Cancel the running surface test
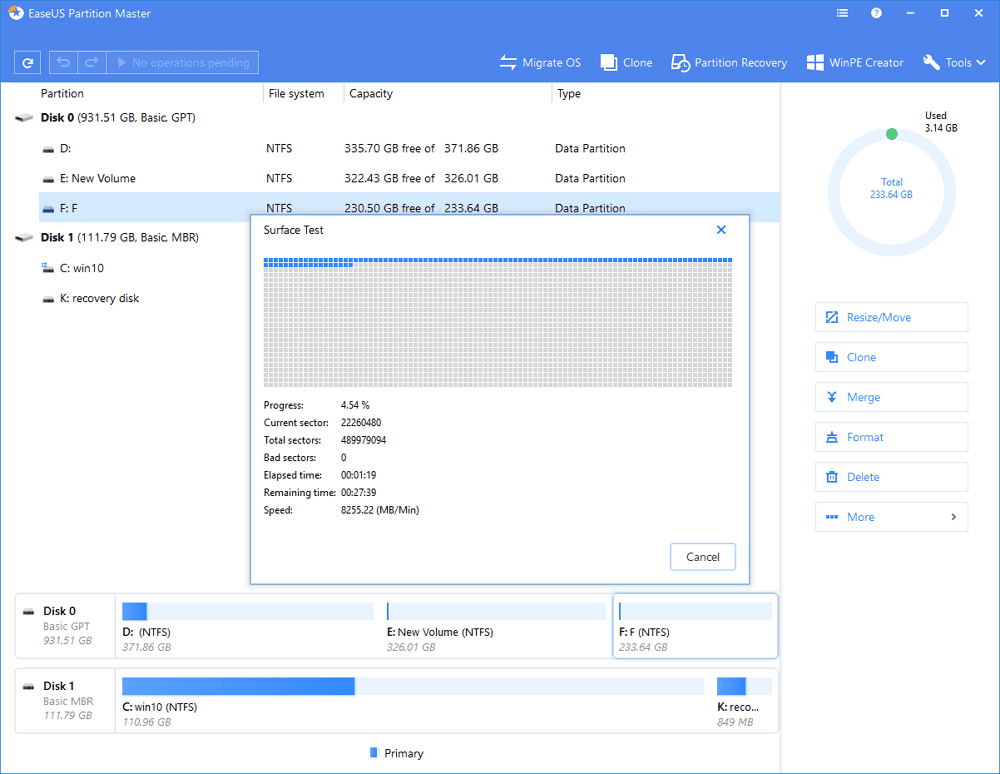This screenshot has width=1000, height=774. [702, 557]
